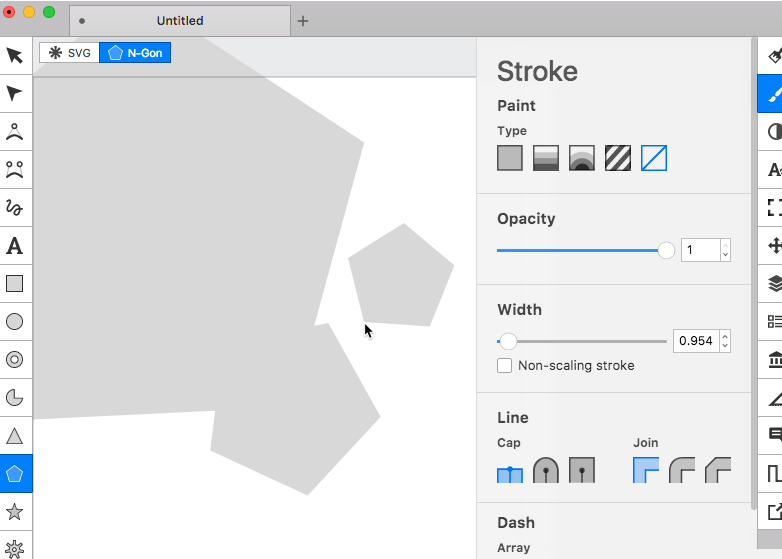This screenshot has height=559, width=782.
Task: Select bevel line join
Action: (718, 470)
